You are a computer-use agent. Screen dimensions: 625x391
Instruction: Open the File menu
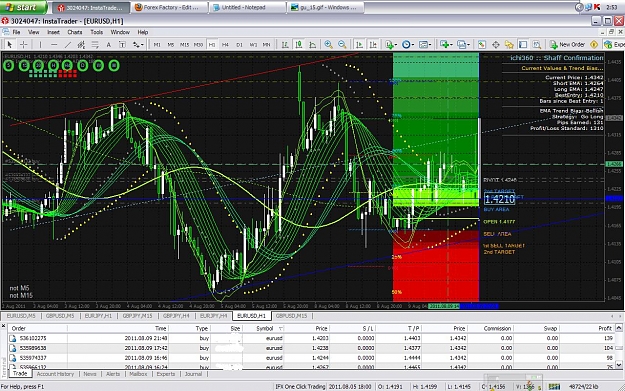point(16,32)
